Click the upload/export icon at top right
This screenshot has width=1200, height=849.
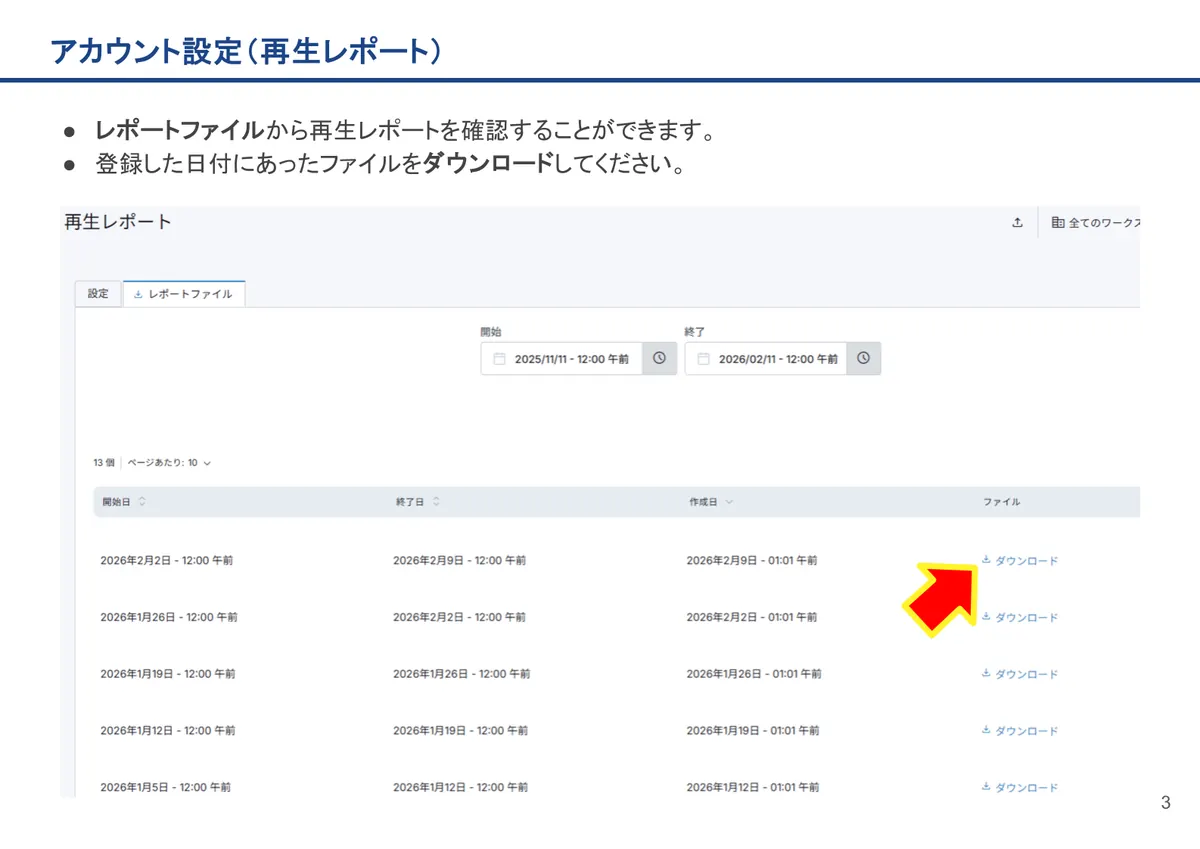pos(1017,223)
